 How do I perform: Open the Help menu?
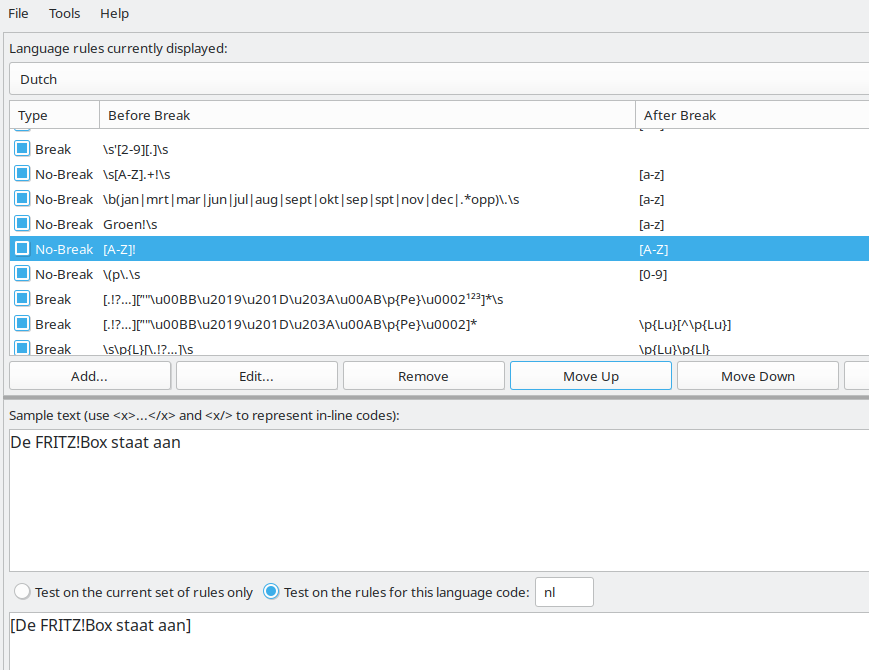pos(114,13)
